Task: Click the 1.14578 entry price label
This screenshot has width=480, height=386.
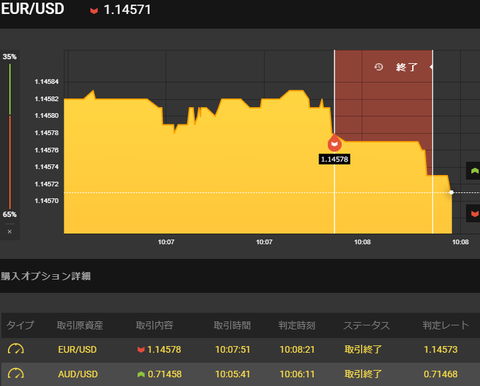Action: [x=334, y=159]
